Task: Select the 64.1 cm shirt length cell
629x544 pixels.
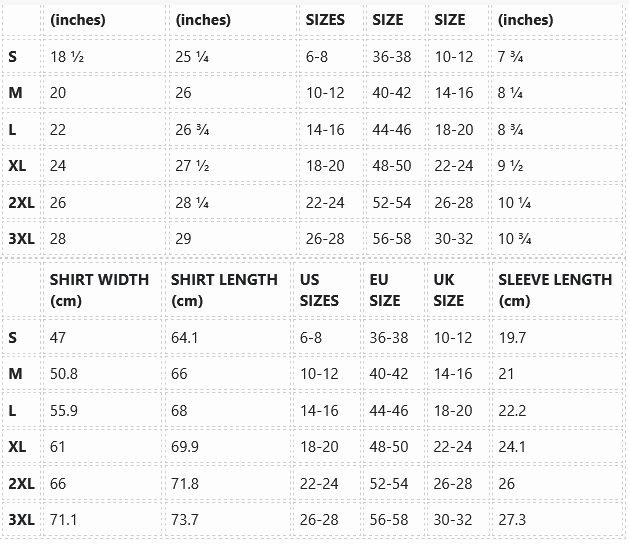Action: coord(185,338)
